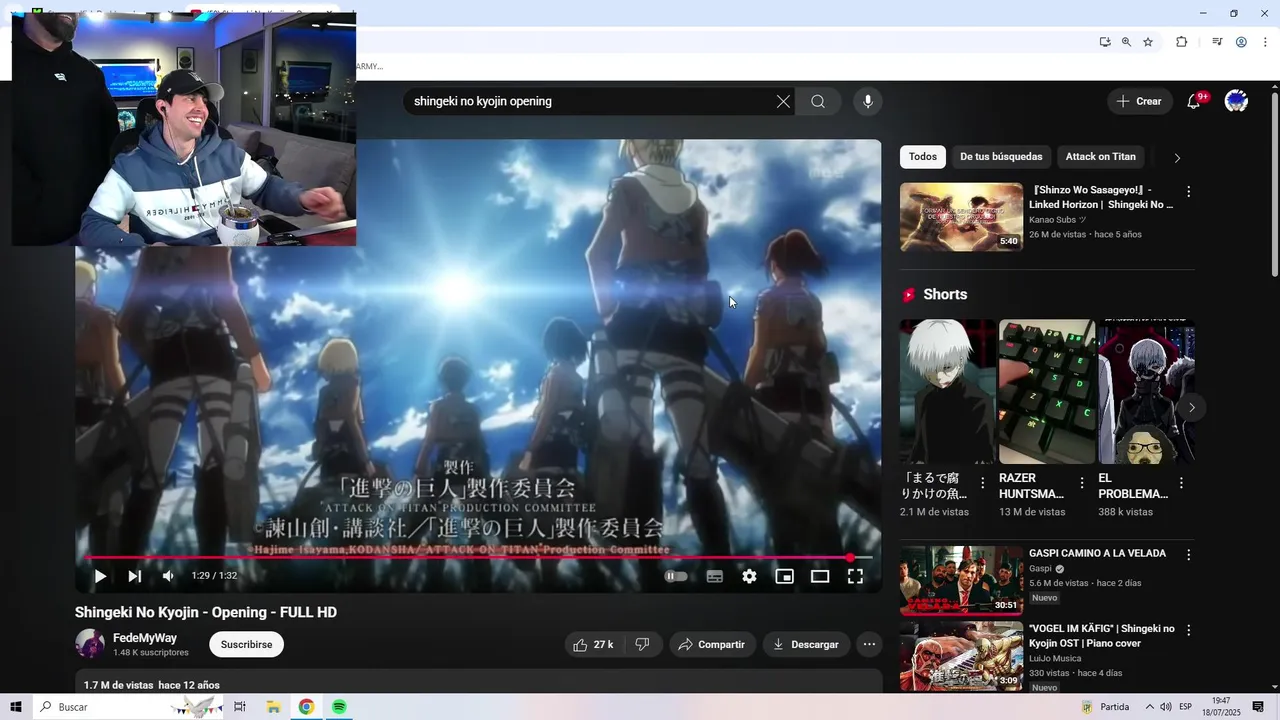Select the 'De tus búsquedas' chip
The width and height of the screenshot is (1280, 720).
point(1001,157)
